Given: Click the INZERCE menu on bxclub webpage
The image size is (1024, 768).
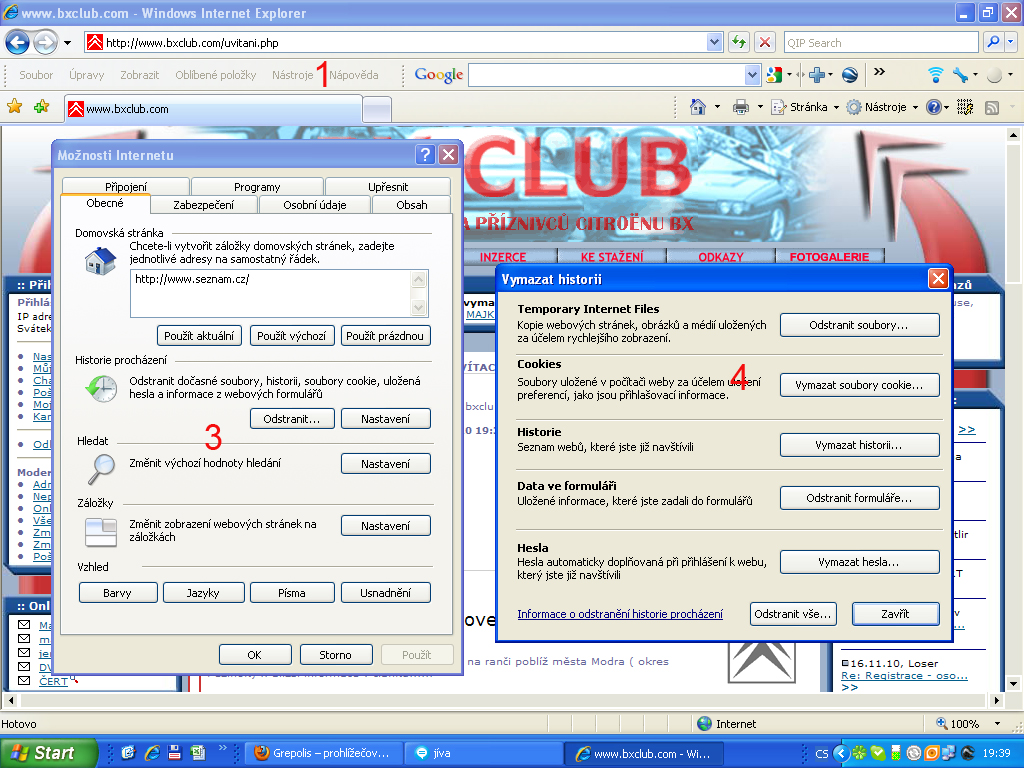Looking at the screenshot, I should click(x=503, y=257).
